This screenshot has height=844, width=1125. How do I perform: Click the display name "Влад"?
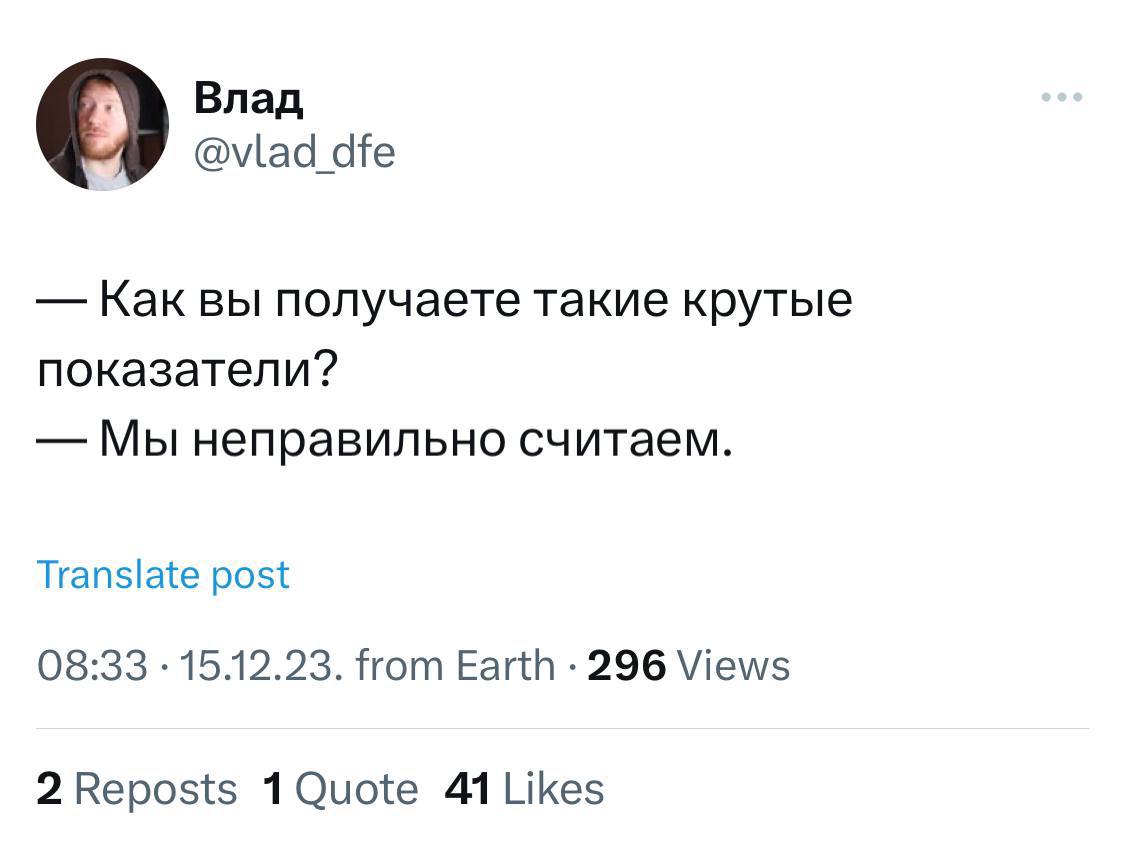247,97
